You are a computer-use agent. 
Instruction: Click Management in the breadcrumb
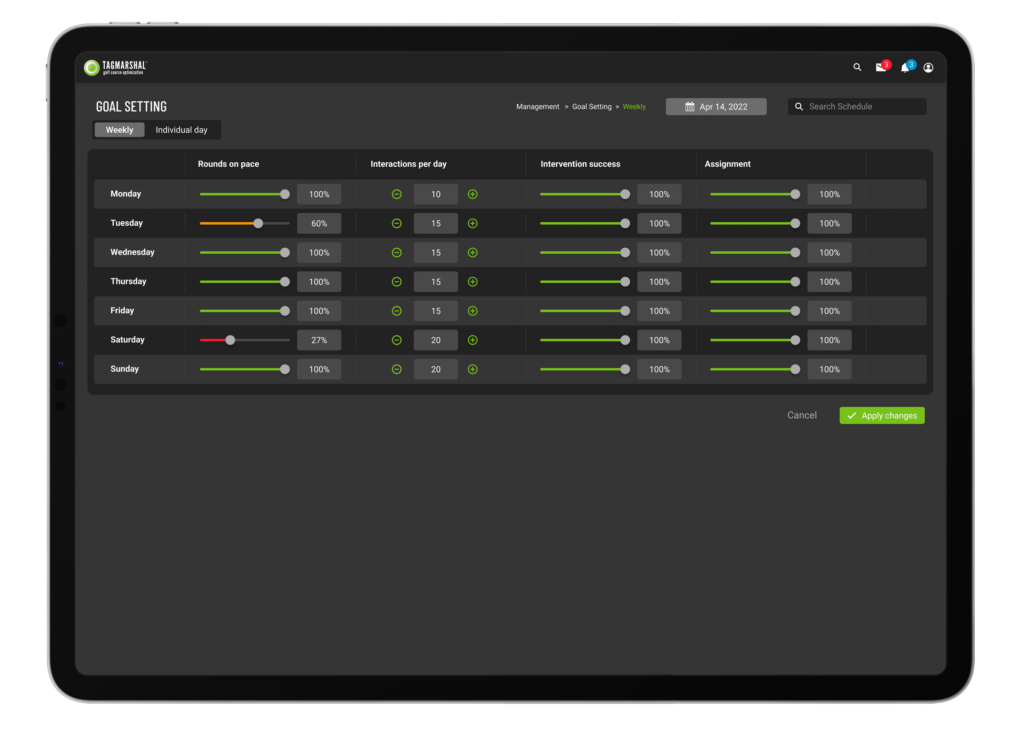[x=537, y=106]
